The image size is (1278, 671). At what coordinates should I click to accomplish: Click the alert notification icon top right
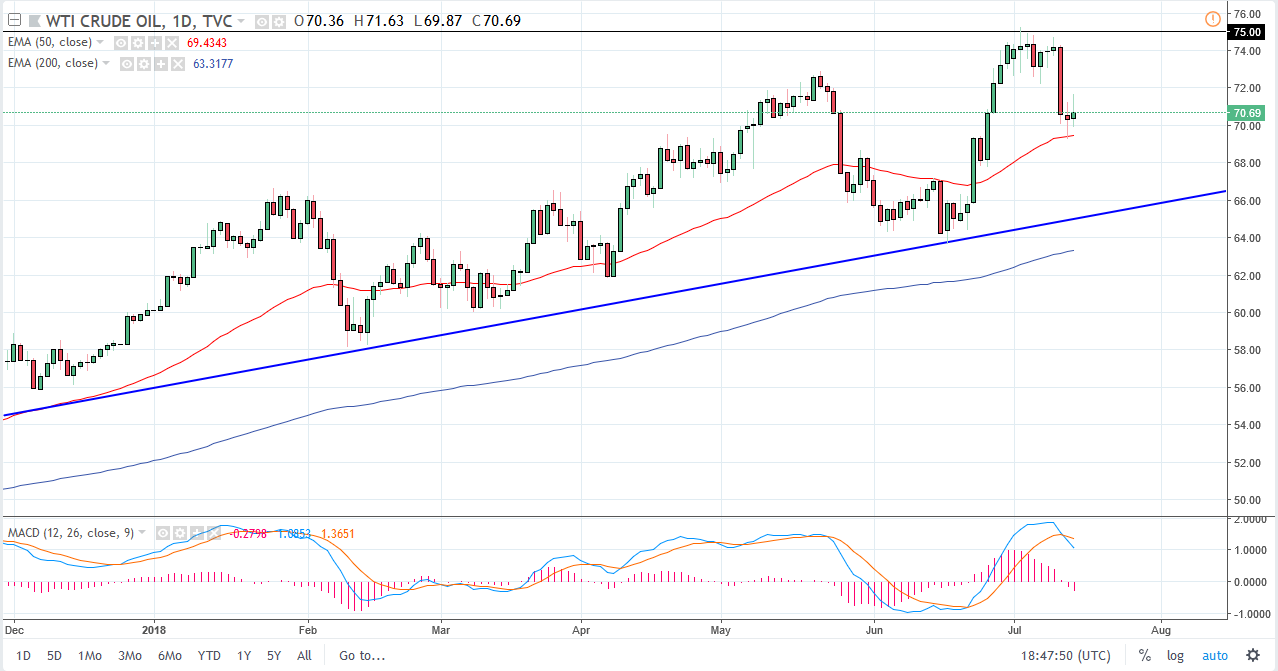tap(1212, 19)
